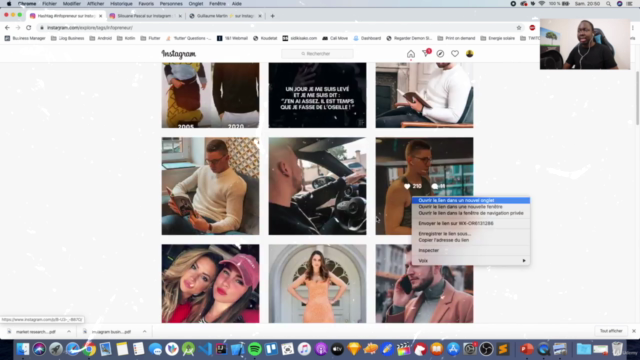The width and height of the screenshot is (640, 360).
Task: Bookmark this page with the star icon
Action: pyautogui.click(x=519, y=28)
